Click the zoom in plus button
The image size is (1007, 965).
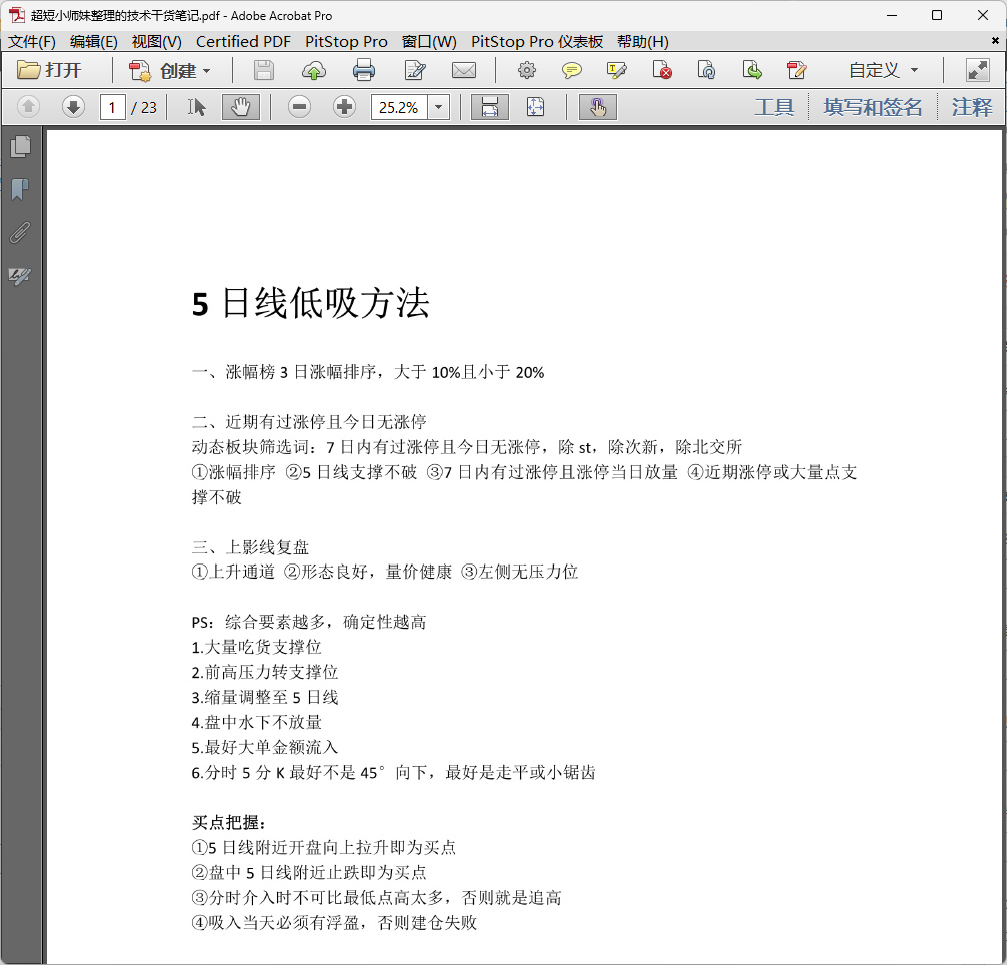(344, 107)
